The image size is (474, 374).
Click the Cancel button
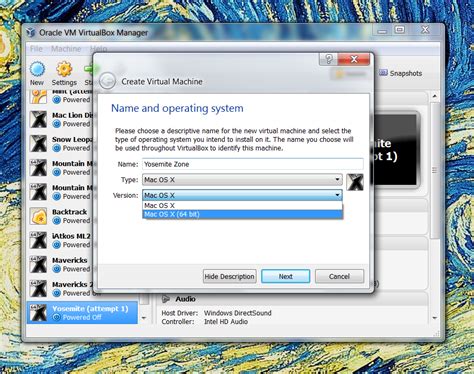339,276
